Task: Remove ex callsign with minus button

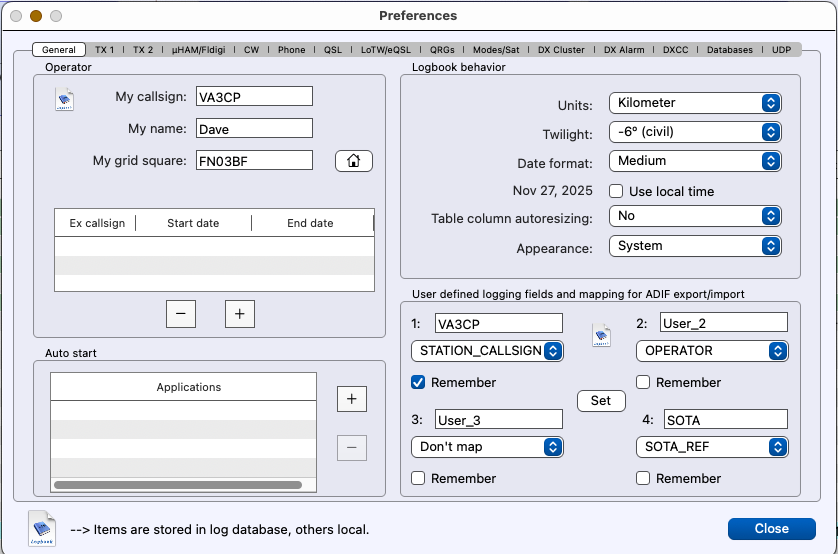Action: pyautogui.click(x=180, y=314)
